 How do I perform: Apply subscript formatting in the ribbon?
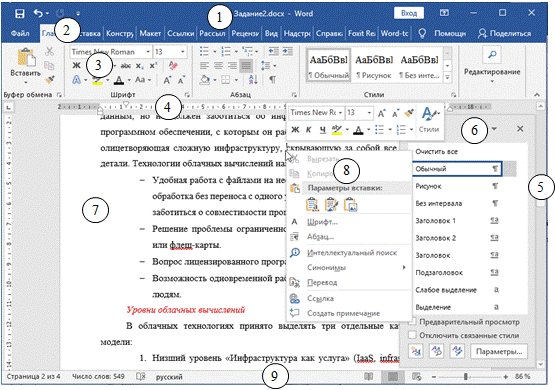tap(140, 66)
